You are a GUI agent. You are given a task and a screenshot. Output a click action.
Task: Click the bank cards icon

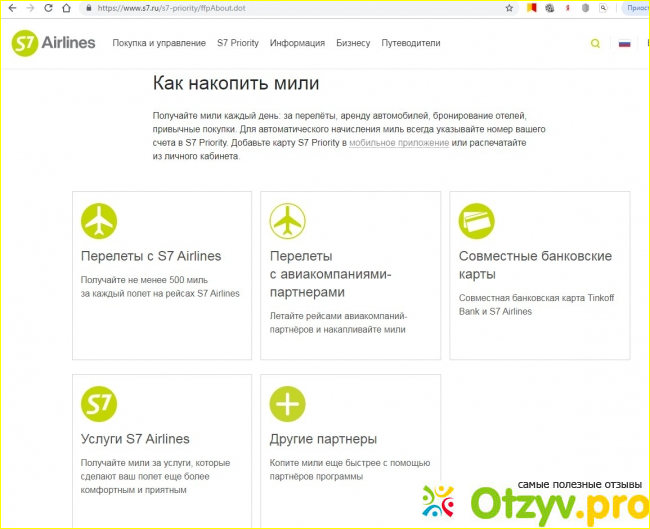tap(476, 220)
